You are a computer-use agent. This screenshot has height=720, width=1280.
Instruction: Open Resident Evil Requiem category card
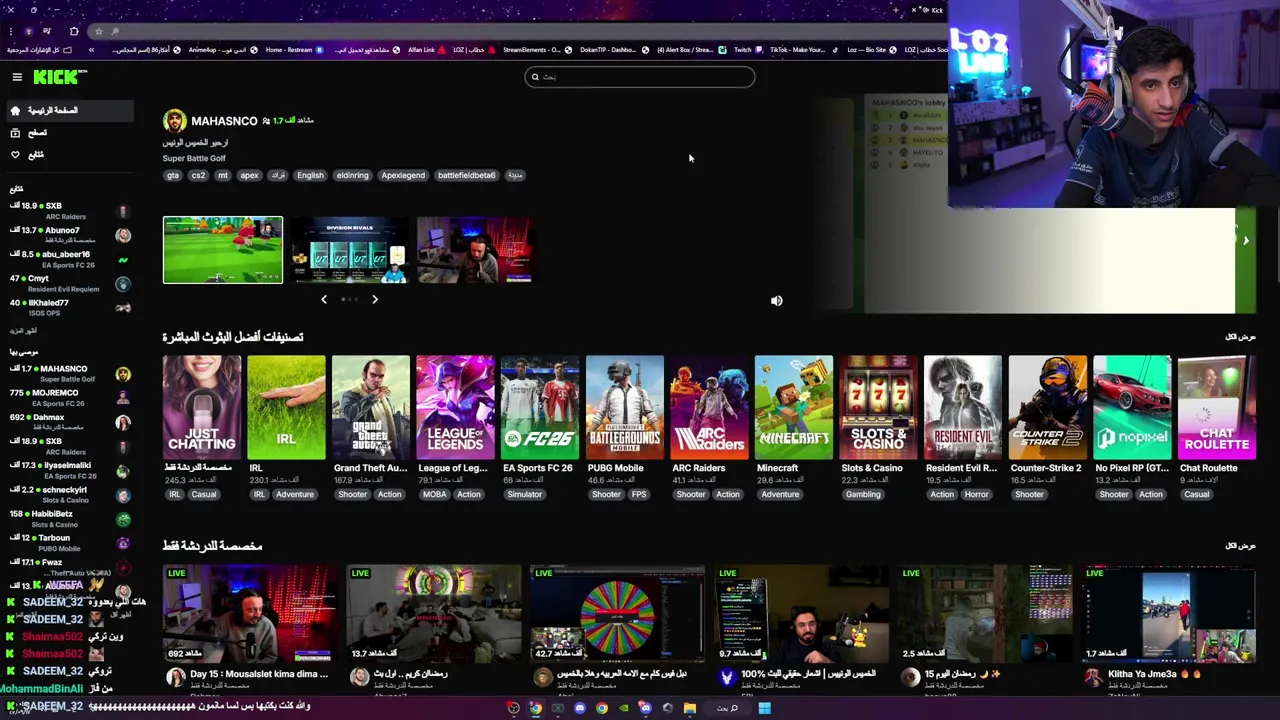[x=963, y=408]
